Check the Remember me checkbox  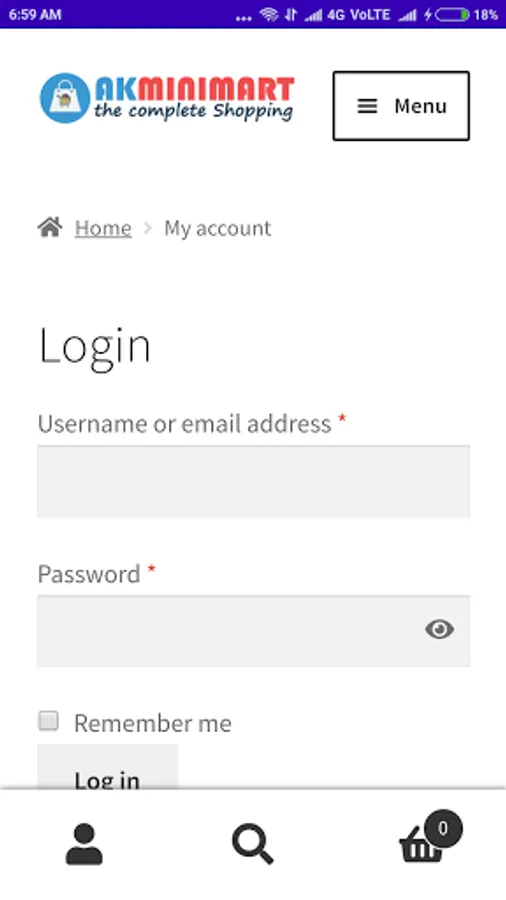(x=48, y=720)
